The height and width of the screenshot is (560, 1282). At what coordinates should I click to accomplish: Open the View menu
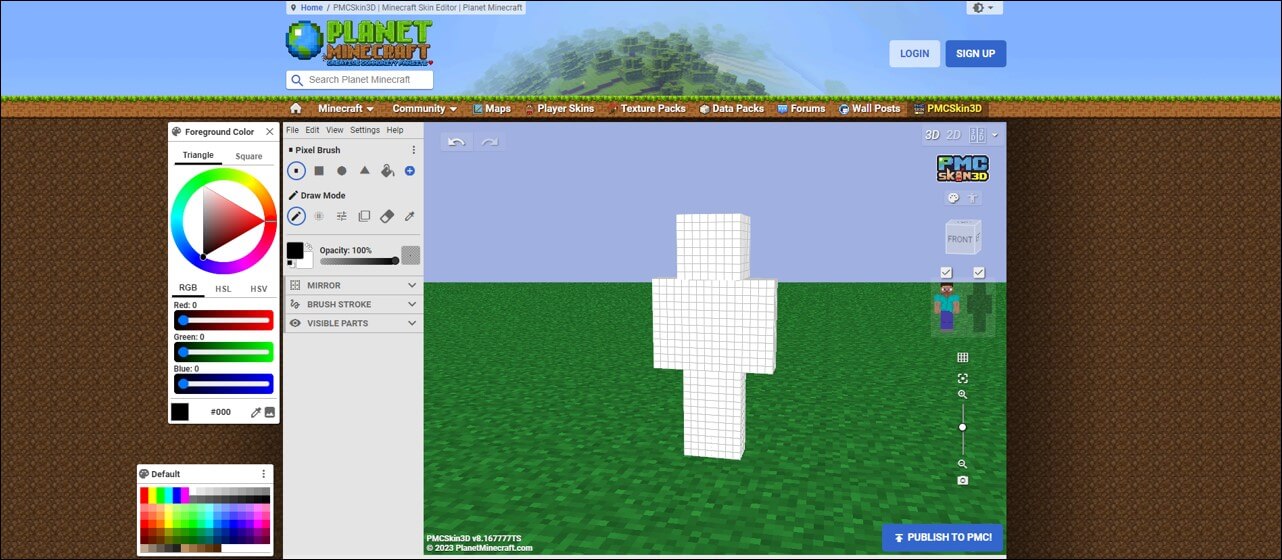(x=335, y=130)
